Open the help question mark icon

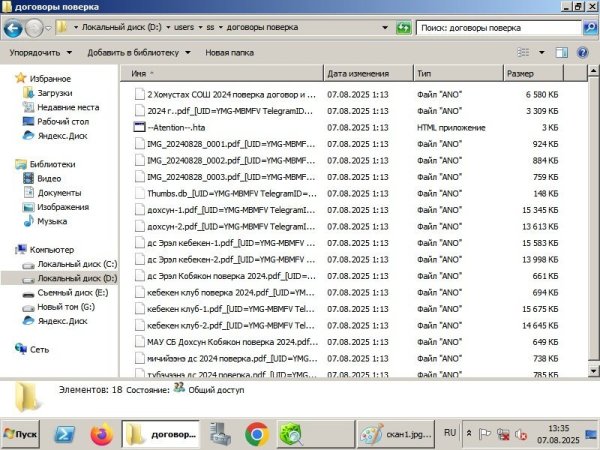coord(587,52)
